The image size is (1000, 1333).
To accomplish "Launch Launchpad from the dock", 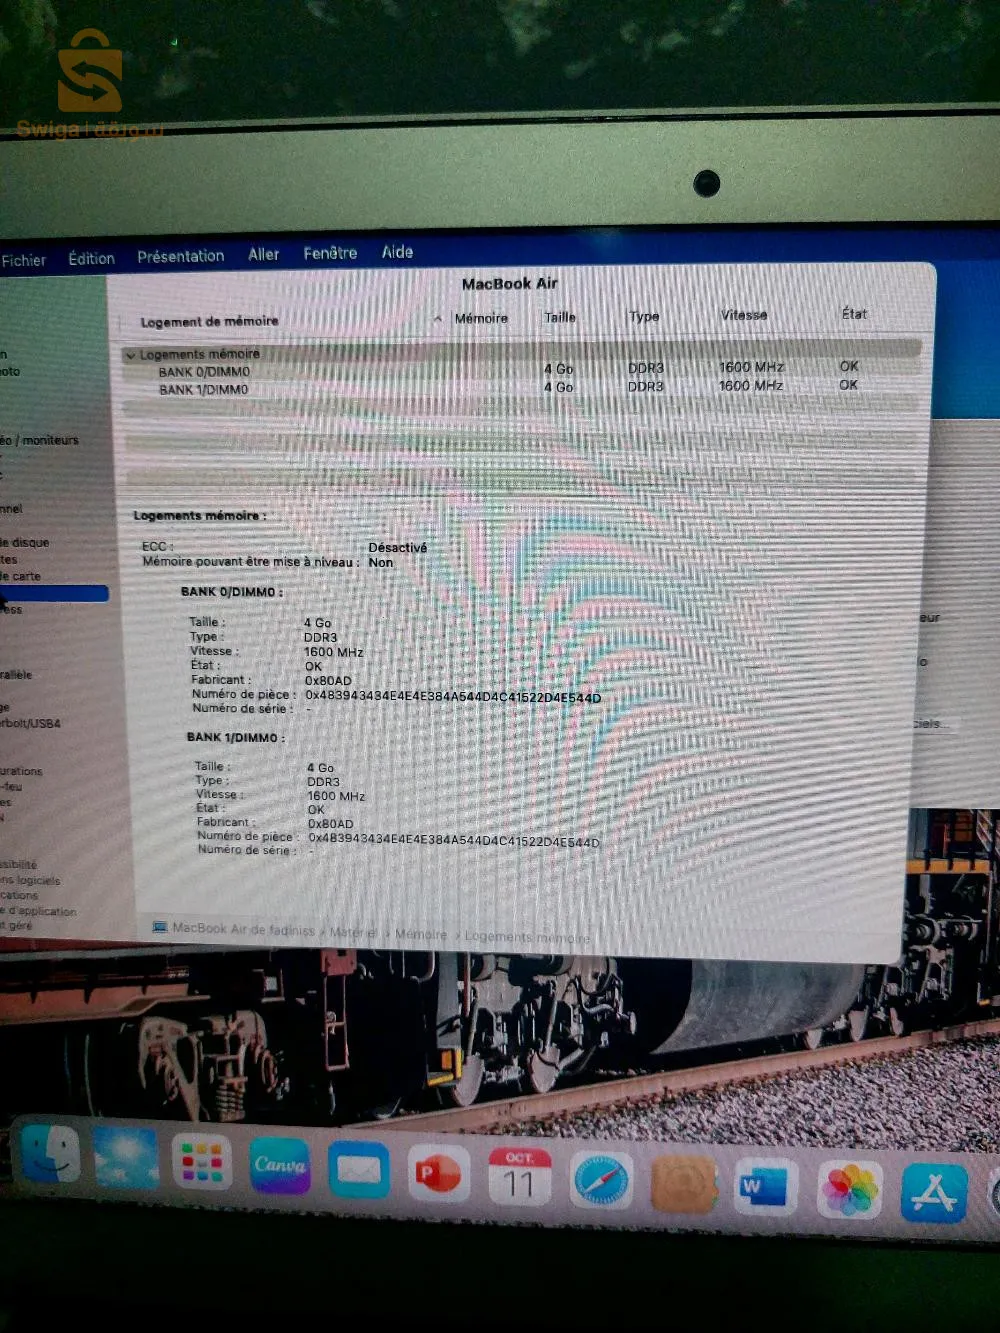I will tap(201, 1162).
